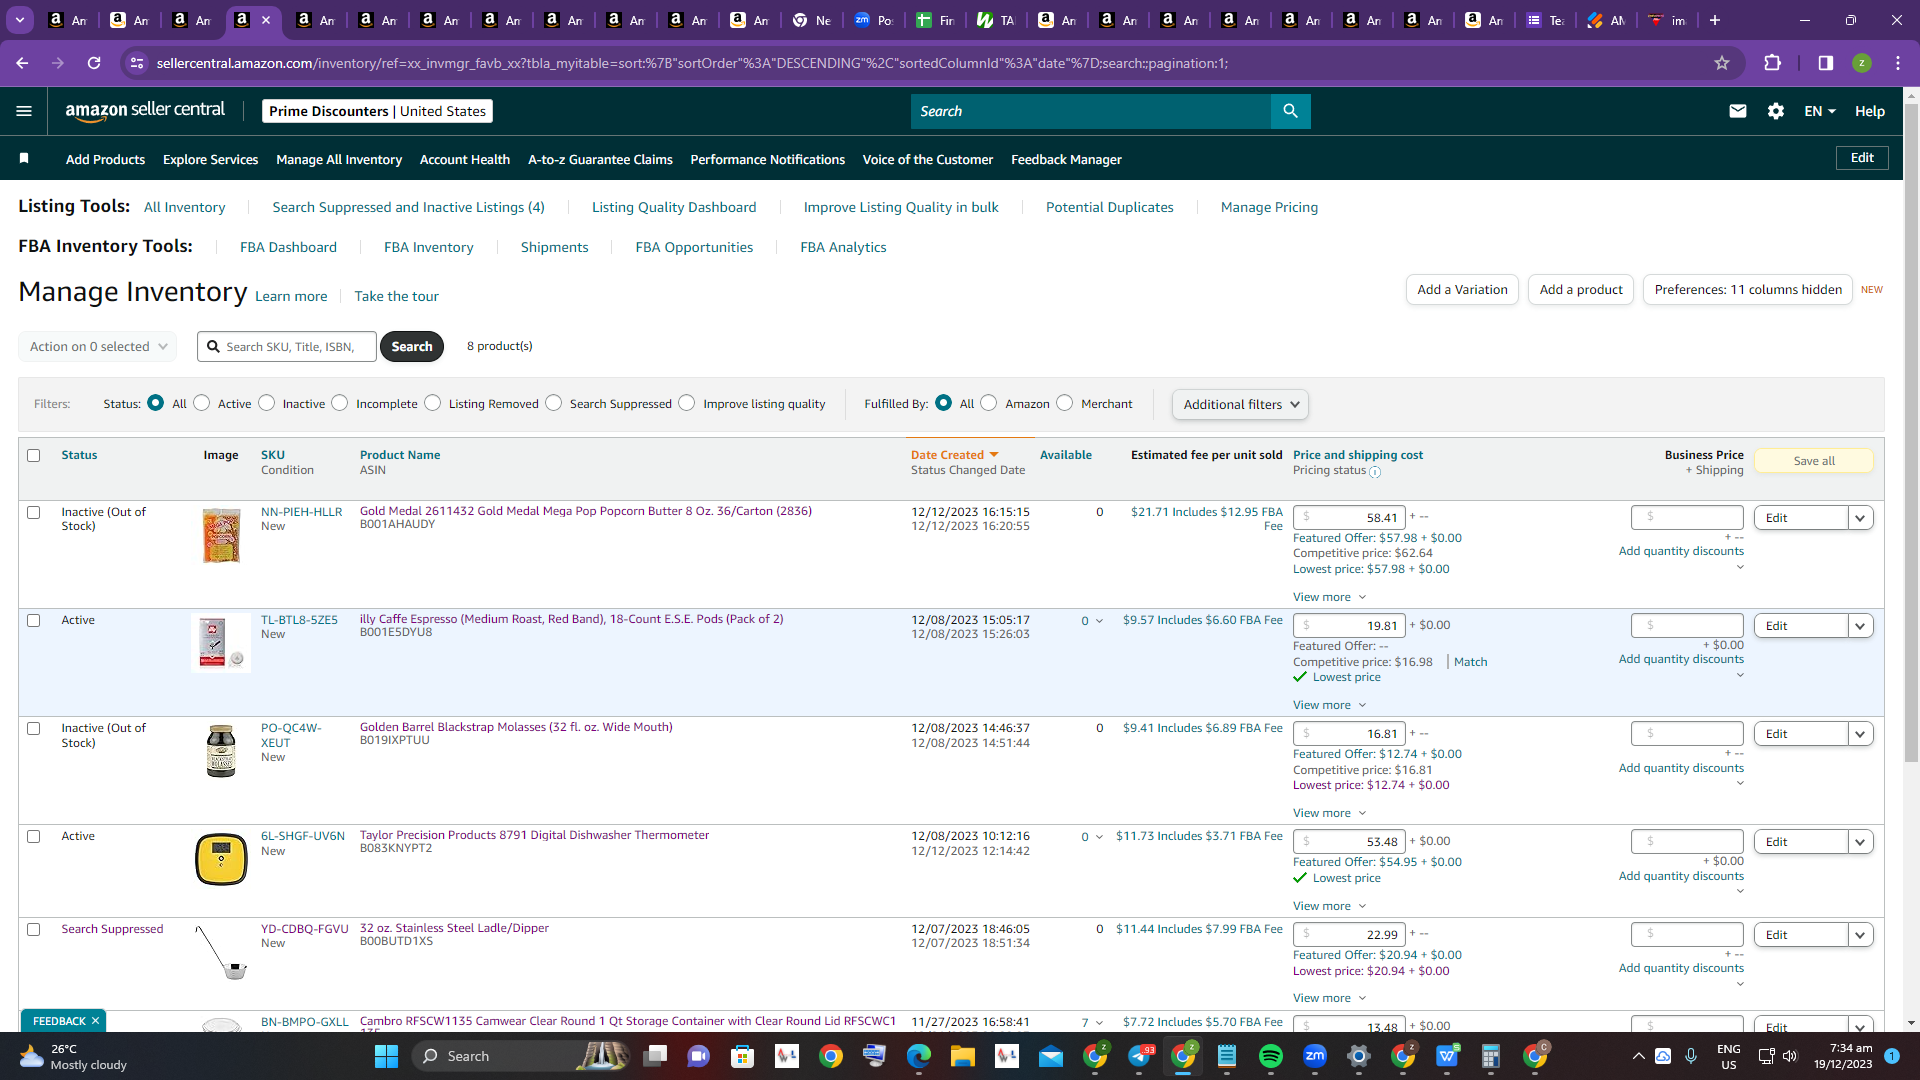
Task: Tick the checkbox for Gold Medal Popcorn row
Action: [x=33, y=512]
